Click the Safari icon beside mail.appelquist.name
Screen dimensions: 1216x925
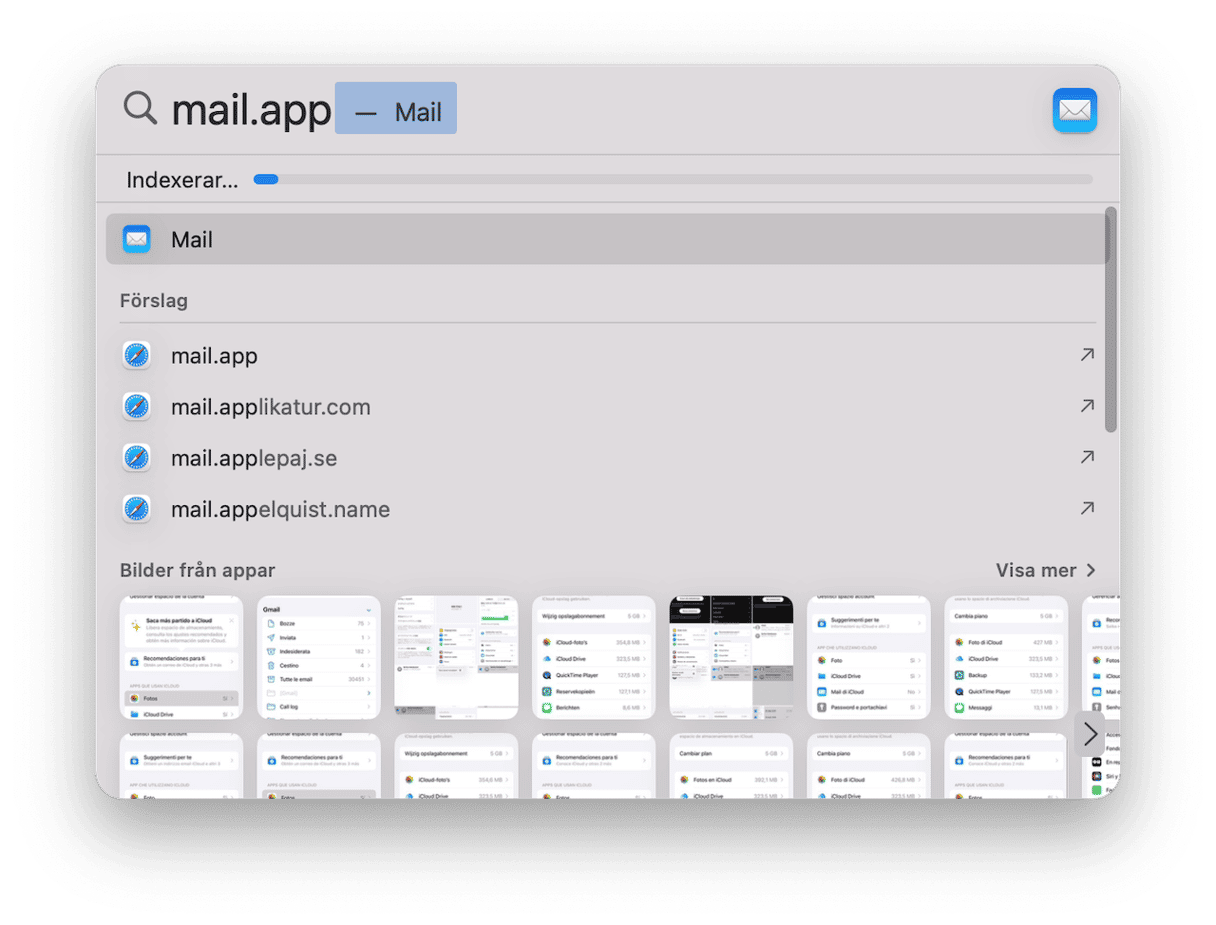pyautogui.click(x=136, y=509)
